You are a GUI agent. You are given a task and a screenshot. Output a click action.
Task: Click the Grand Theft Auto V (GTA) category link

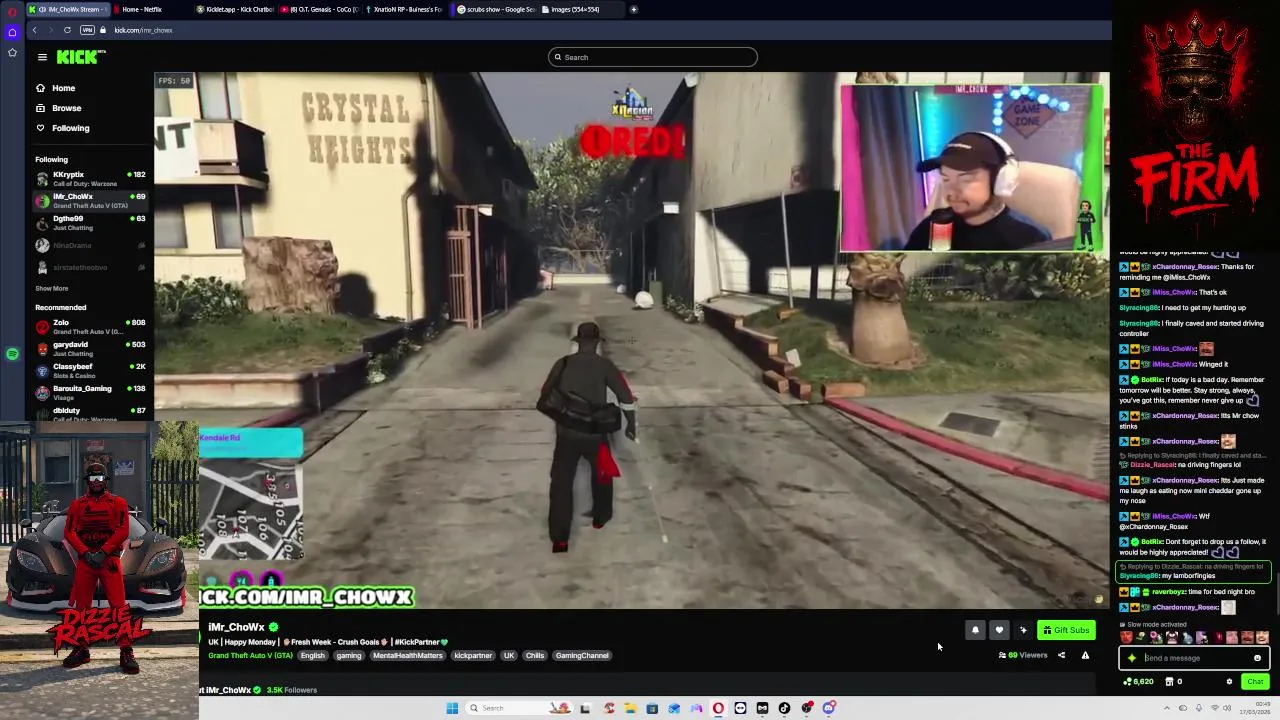tap(250, 655)
